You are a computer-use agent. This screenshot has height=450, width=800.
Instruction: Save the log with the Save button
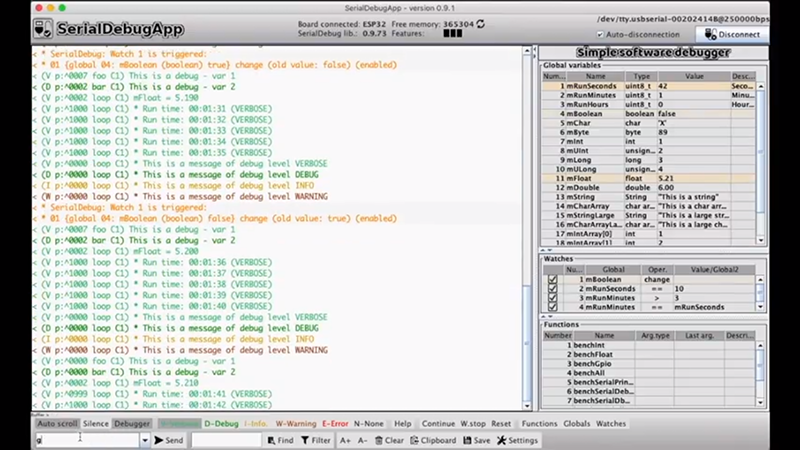pyautogui.click(x=476, y=440)
